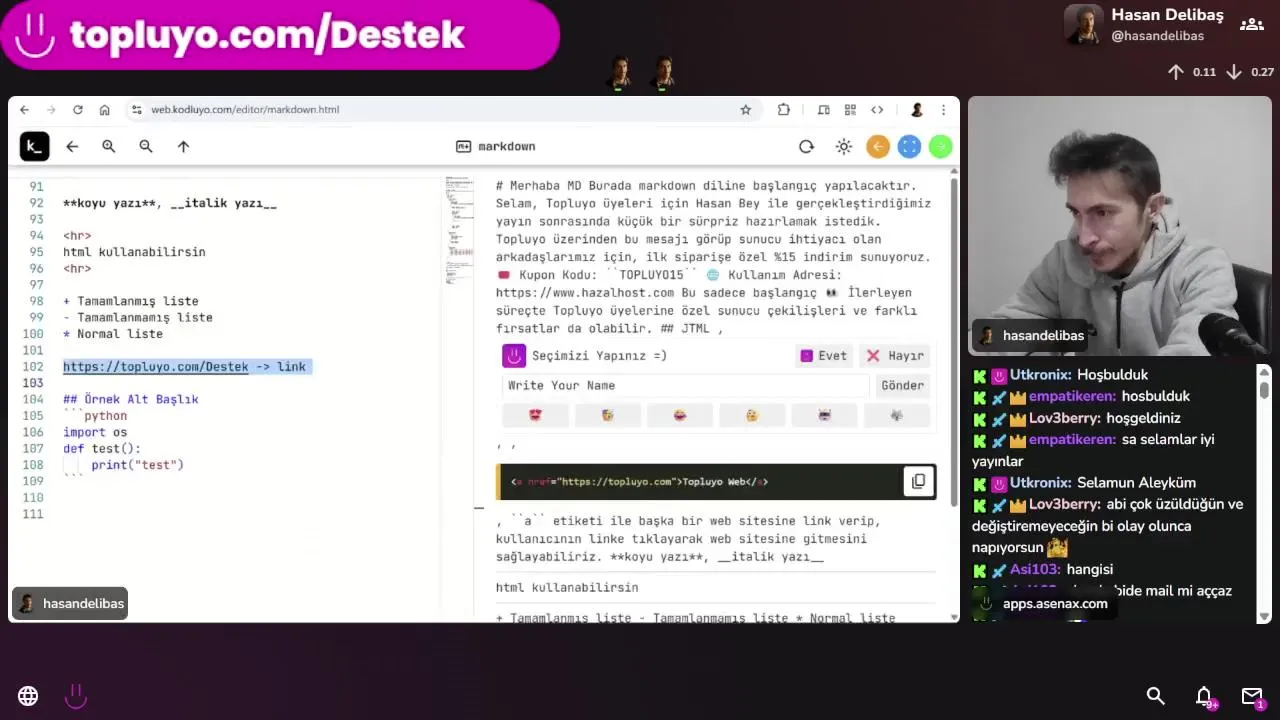Screen dimensions: 1280x720
Task: Open the browser three-dot menu
Action: click(943, 110)
